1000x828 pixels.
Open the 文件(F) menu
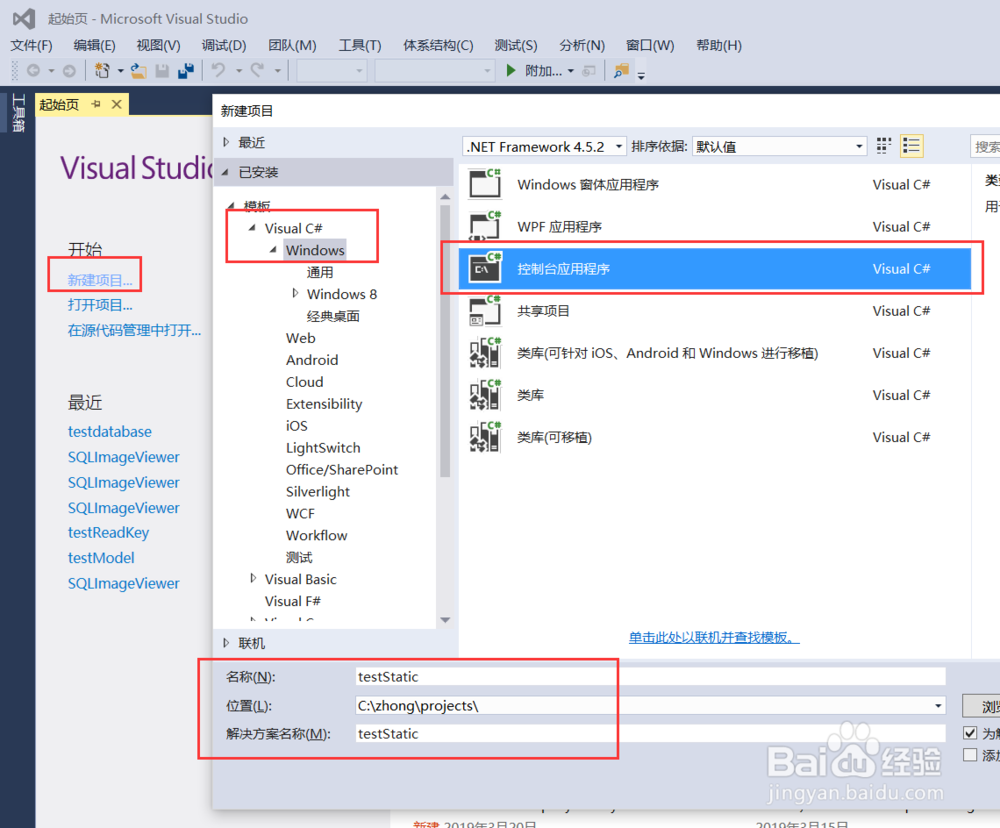[x=31, y=45]
